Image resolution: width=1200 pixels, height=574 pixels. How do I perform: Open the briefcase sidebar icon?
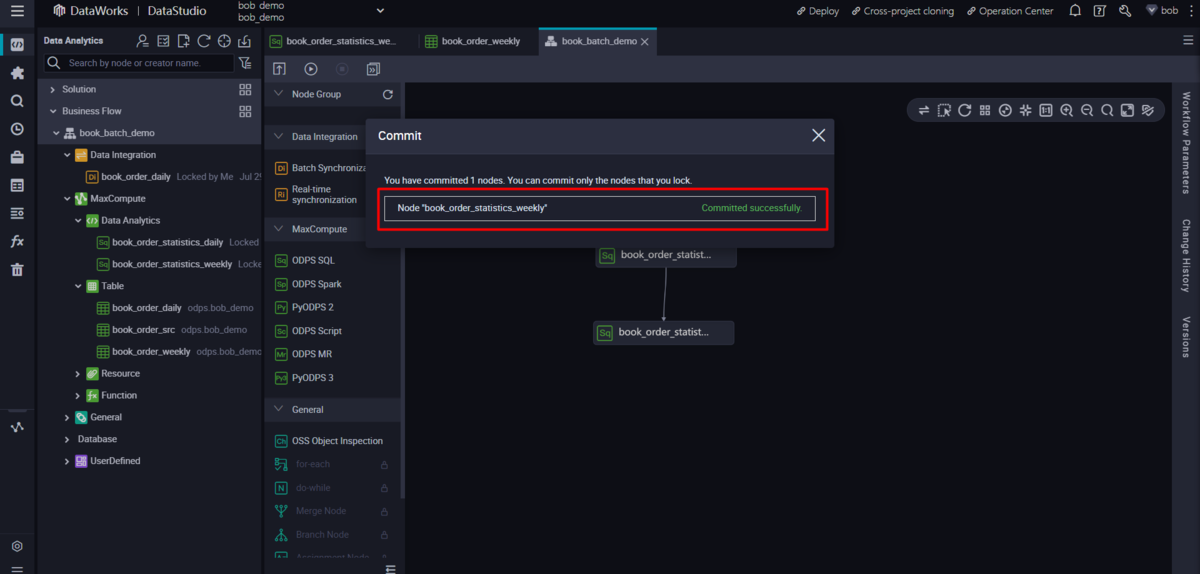coord(17,157)
